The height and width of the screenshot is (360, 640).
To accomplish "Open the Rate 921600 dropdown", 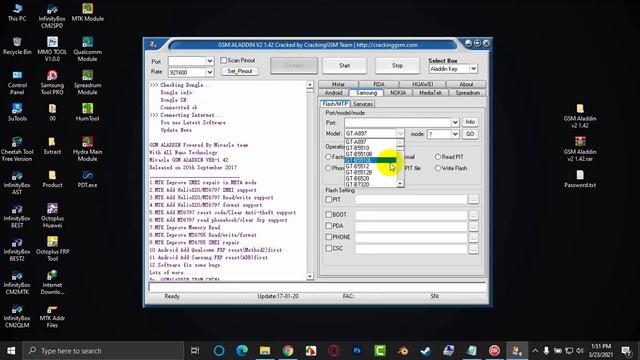I will coord(209,72).
